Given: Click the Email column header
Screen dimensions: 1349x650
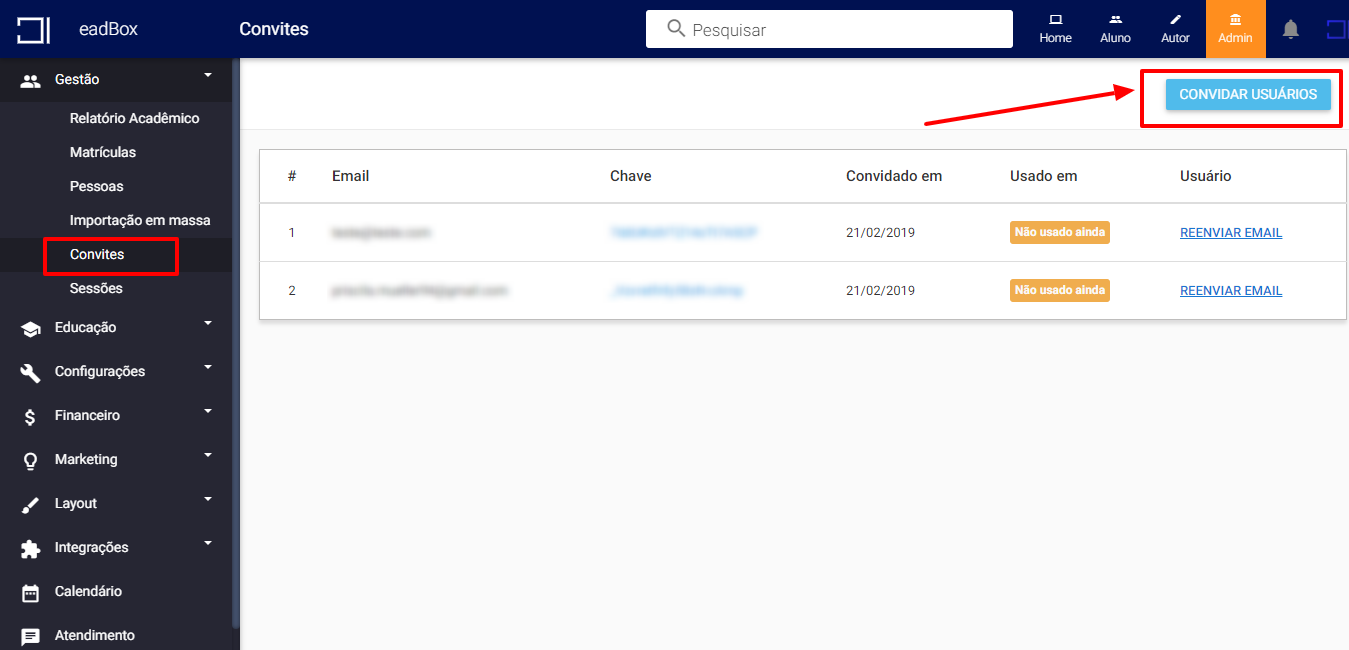Looking at the screenshot, I should coord(351,176).
